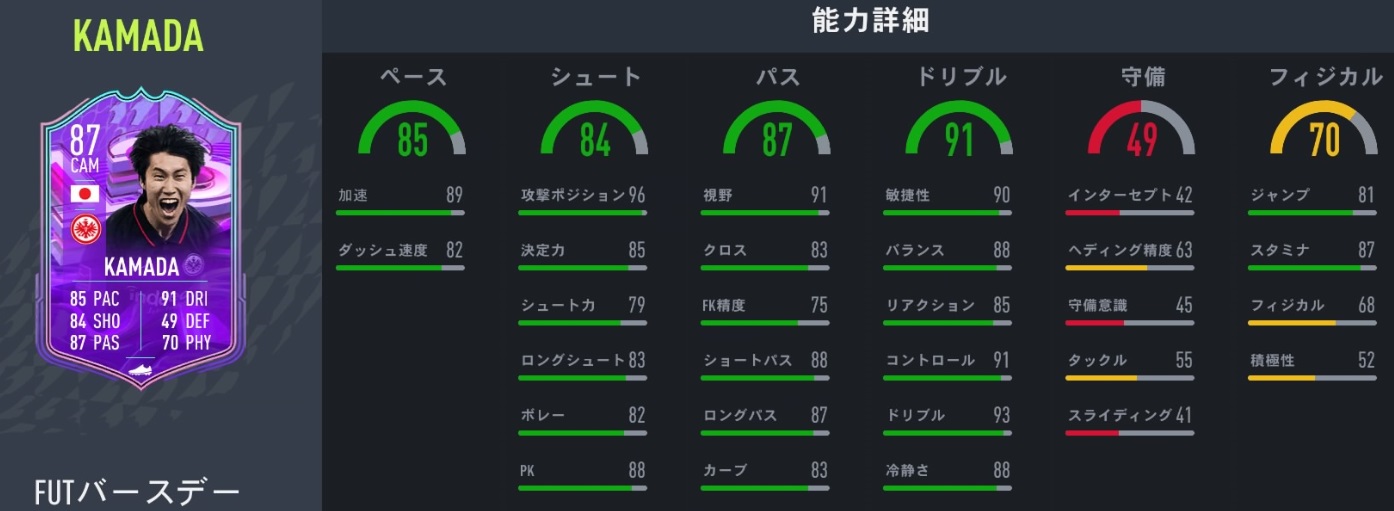Click the 加速 stat bar
The image size is (1394, 511).
click(x=399, y=213)
